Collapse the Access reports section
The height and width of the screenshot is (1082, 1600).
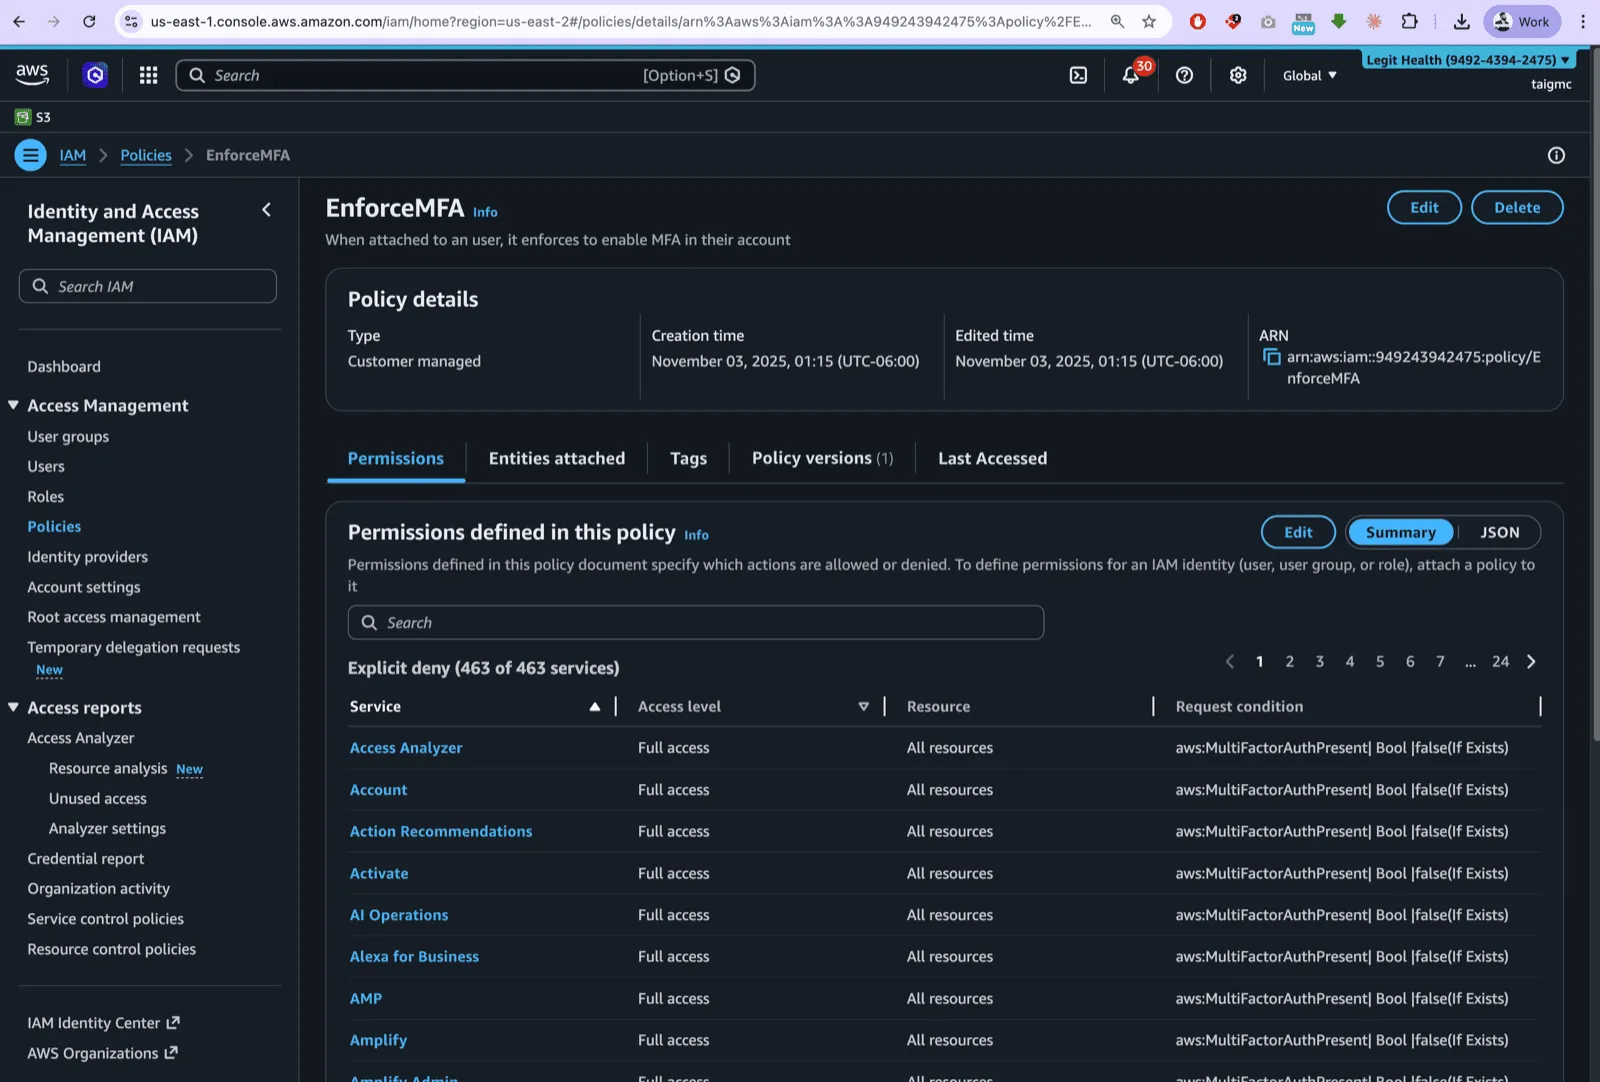[x=13, y=707]
